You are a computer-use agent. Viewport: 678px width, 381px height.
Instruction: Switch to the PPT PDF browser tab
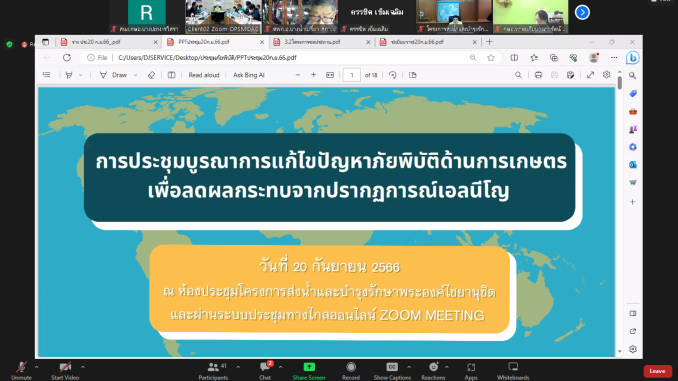(x=215, y=42)
